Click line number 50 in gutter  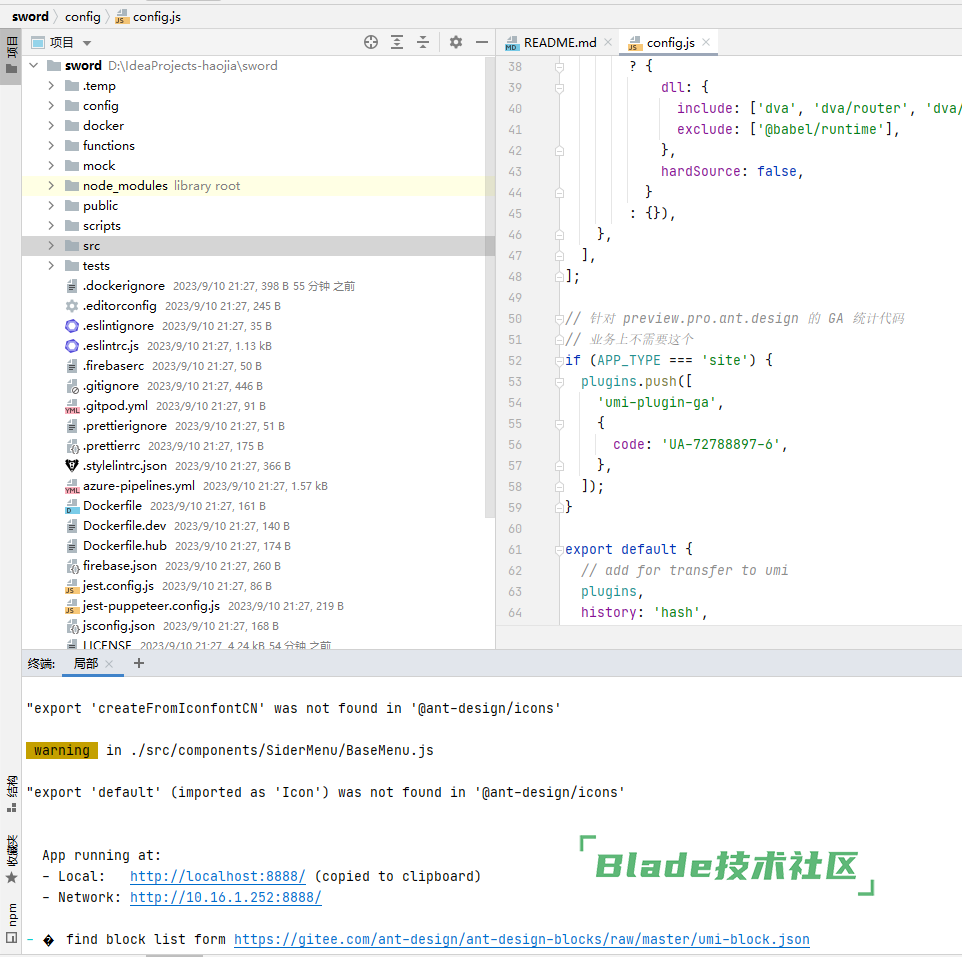click(x=515, y=319)
